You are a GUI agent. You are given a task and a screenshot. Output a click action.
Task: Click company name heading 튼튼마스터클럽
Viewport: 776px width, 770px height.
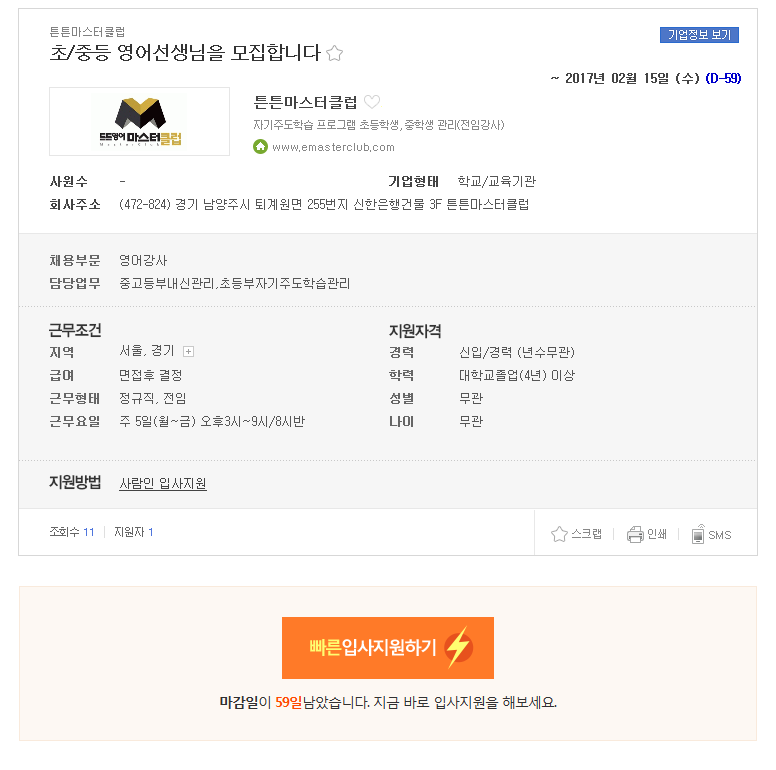point(305,102)
